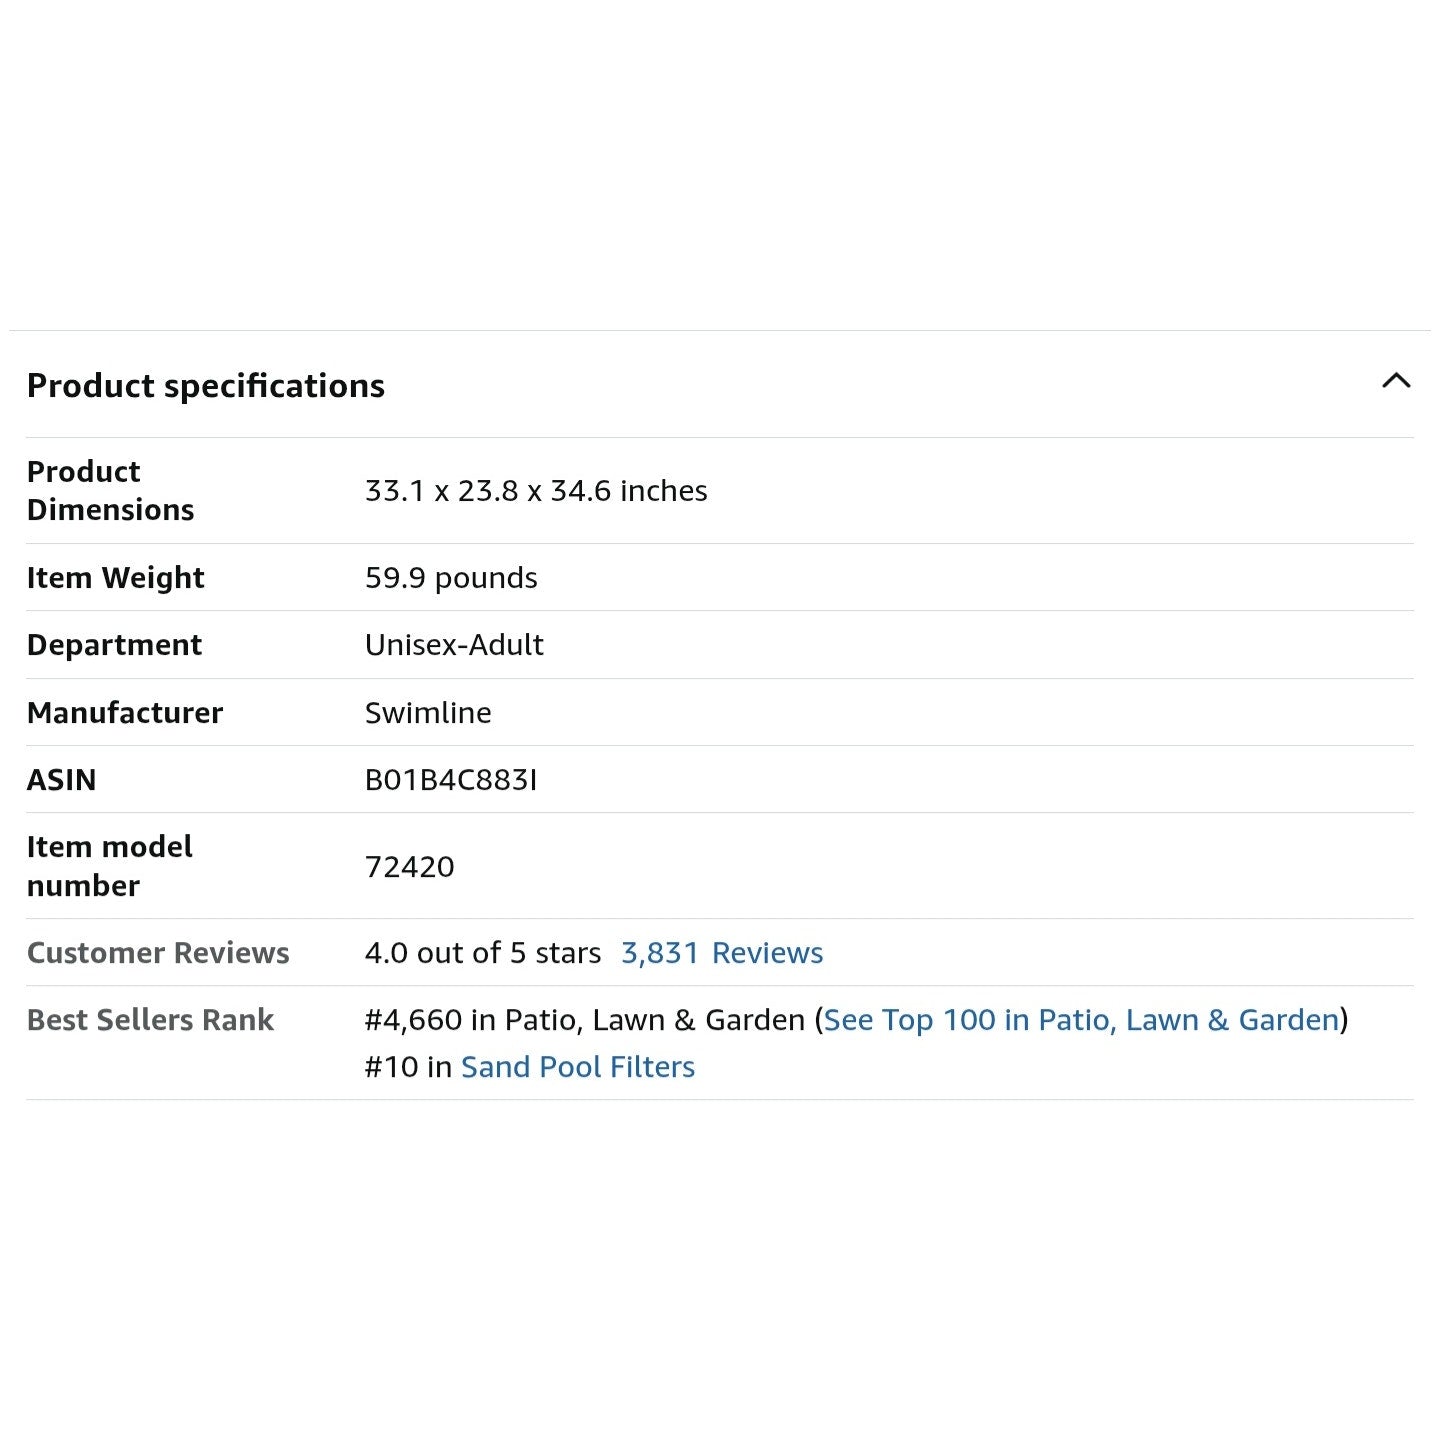Click the 33.1 x 23.8 x 34.6 inches value
Screen dimensions: 1440x1440
pos(536,491)
